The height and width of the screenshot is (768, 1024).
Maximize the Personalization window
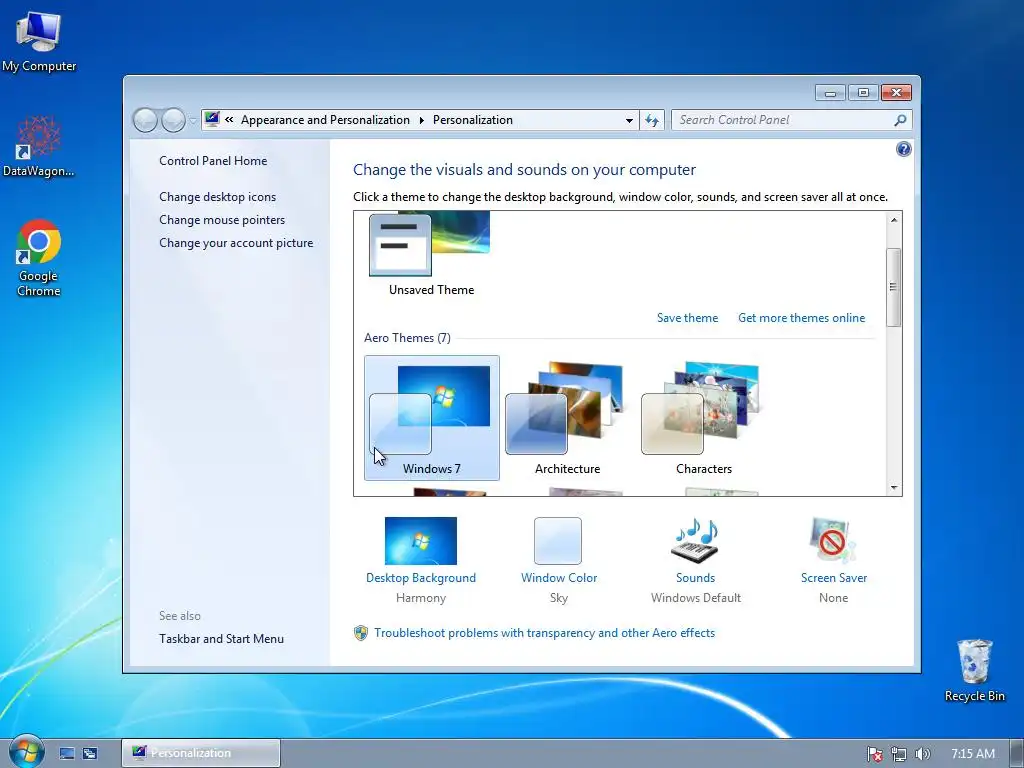tap(863, 93)
